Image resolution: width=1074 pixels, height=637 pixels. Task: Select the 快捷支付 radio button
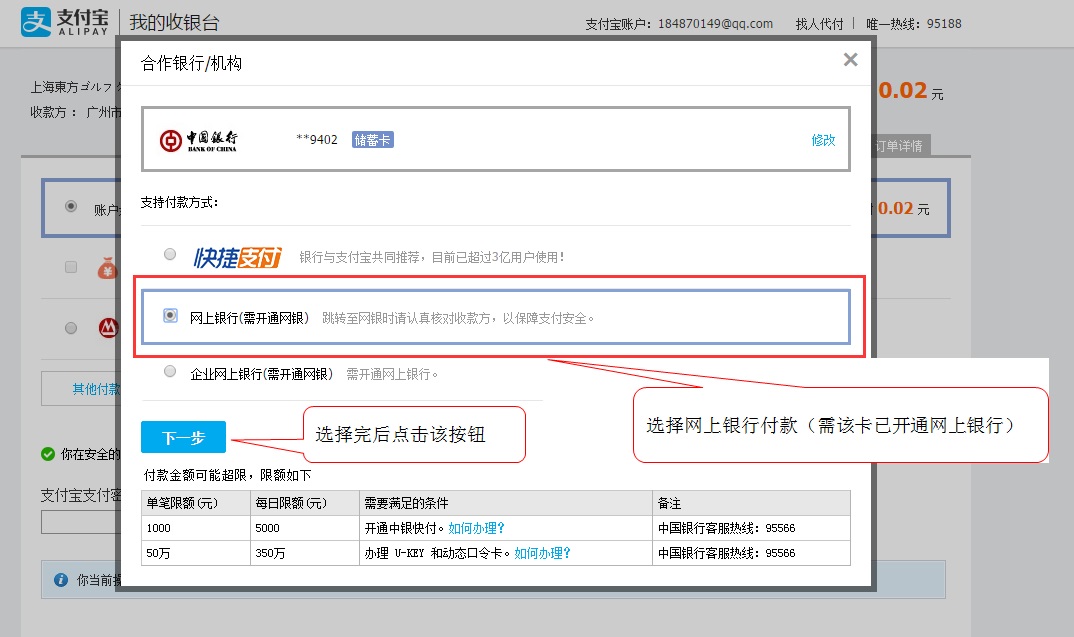click(170, 254)
